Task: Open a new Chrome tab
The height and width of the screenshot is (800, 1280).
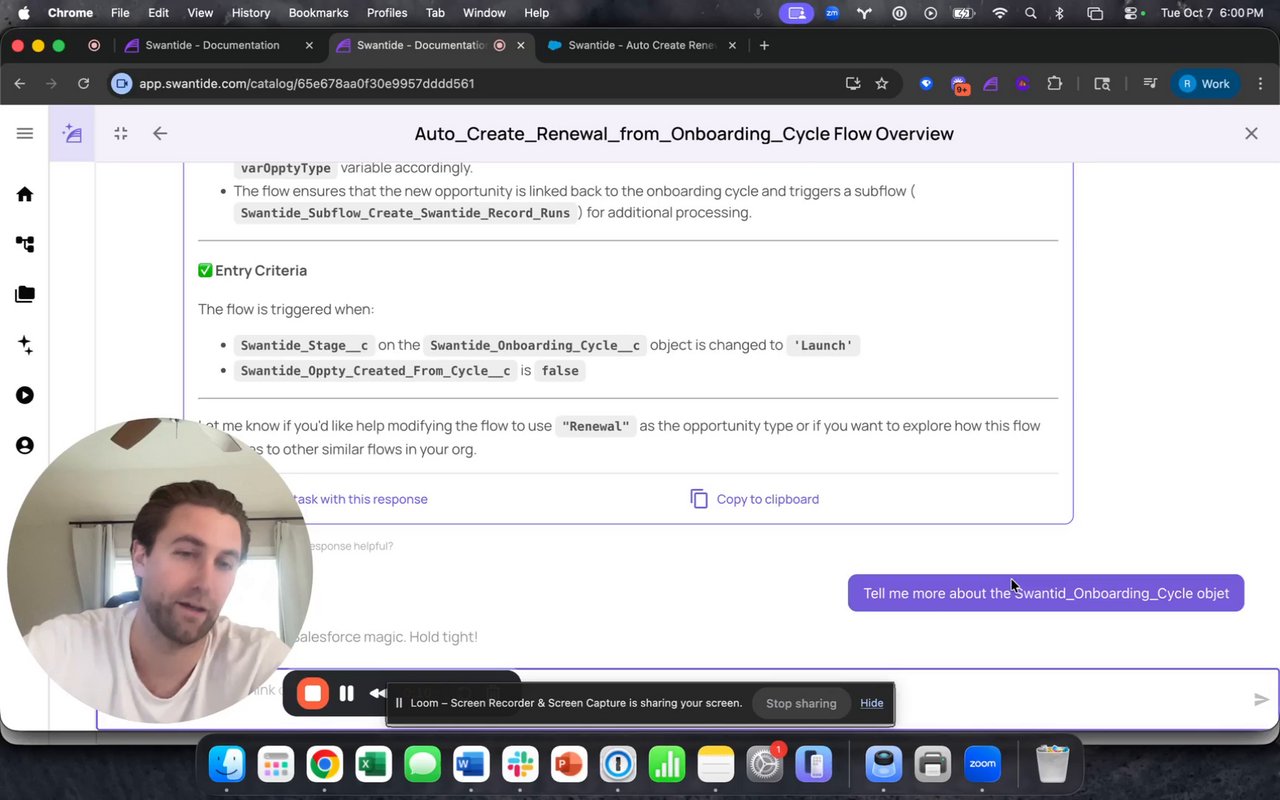Action: (764, 45)
